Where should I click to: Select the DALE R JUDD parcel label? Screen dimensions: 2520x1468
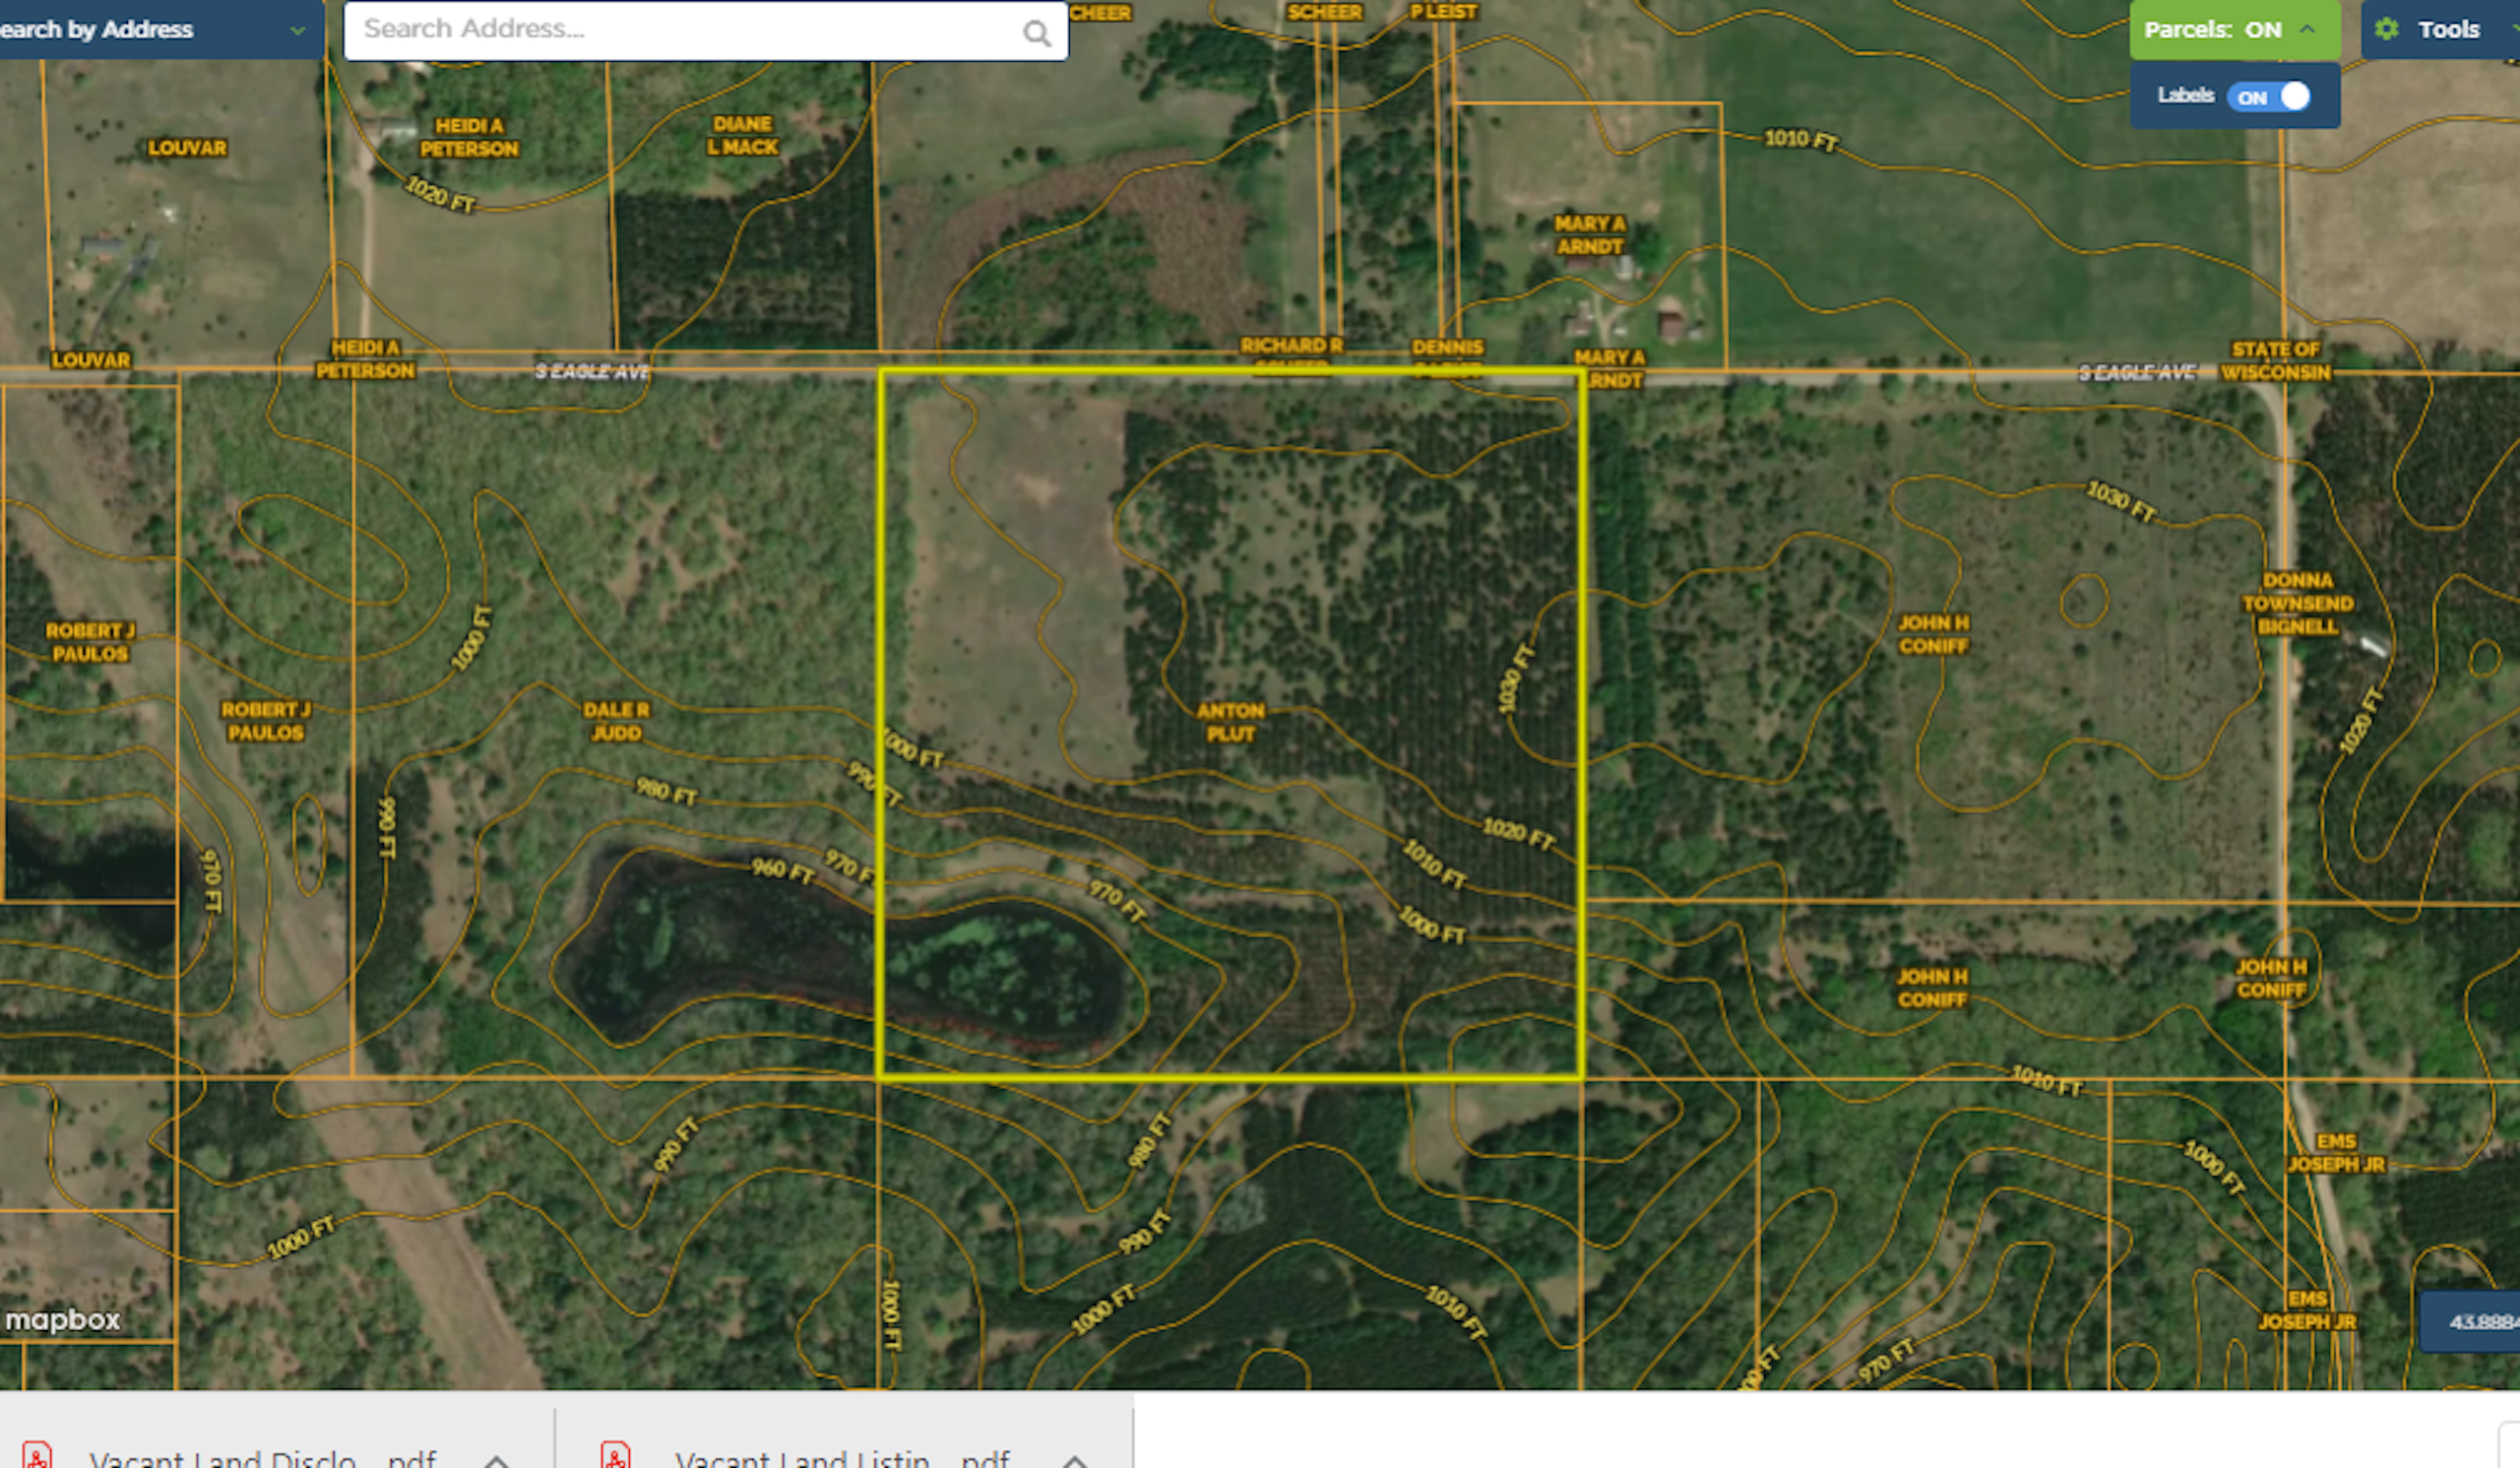tap(616, 721)
